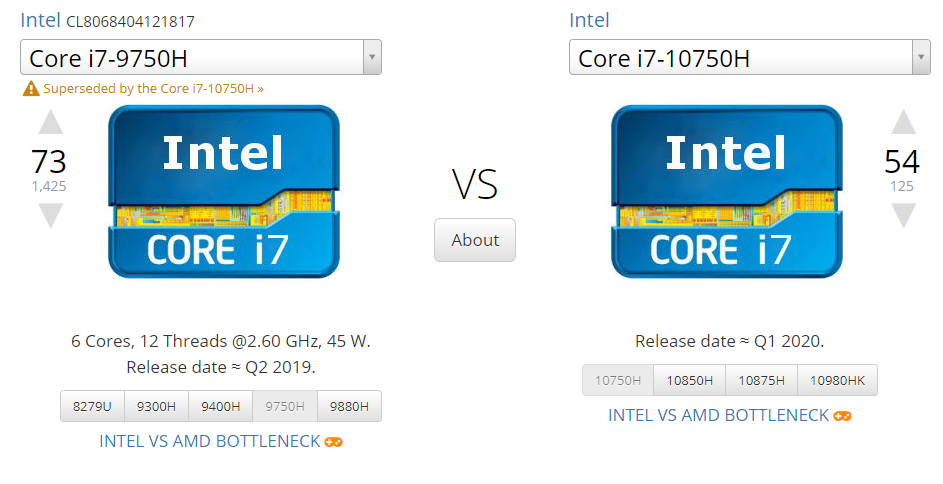
Task: Click the 54 vote score
Action: point(902,161)
